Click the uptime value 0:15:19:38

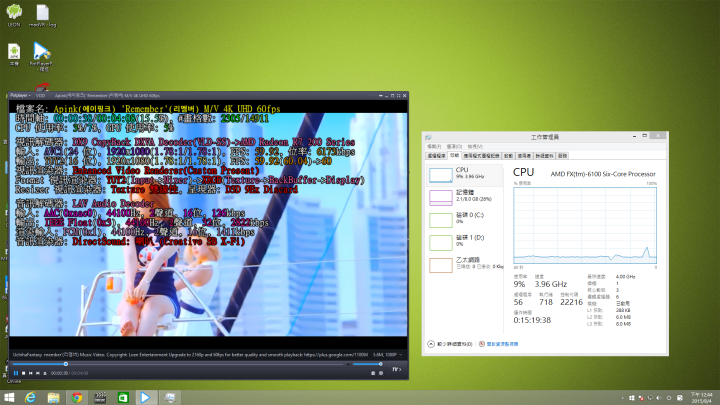point(532,320)
